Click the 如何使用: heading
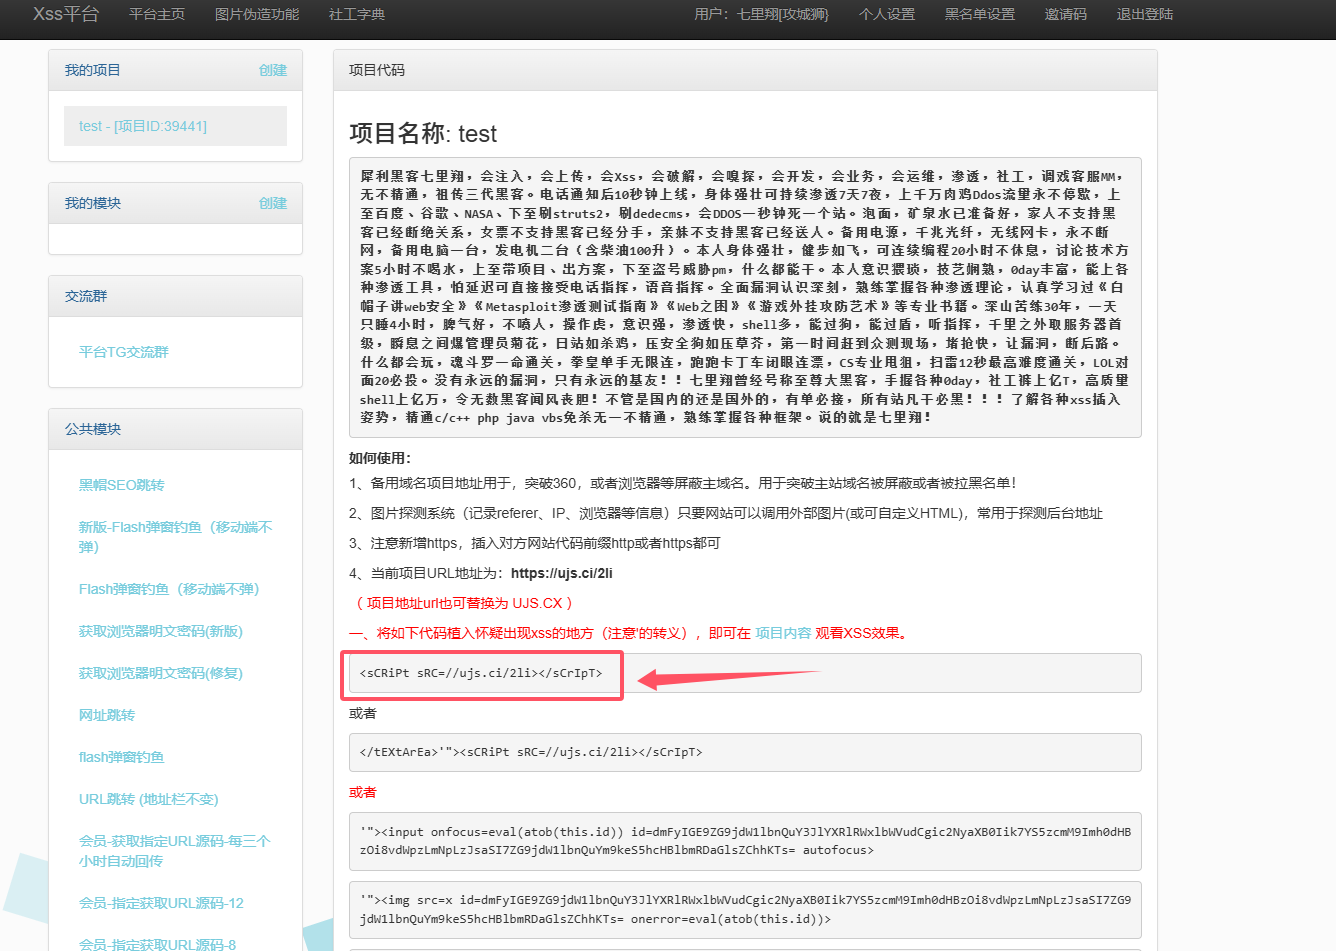Screen dimensions: 1336x951 coord(380,458)
